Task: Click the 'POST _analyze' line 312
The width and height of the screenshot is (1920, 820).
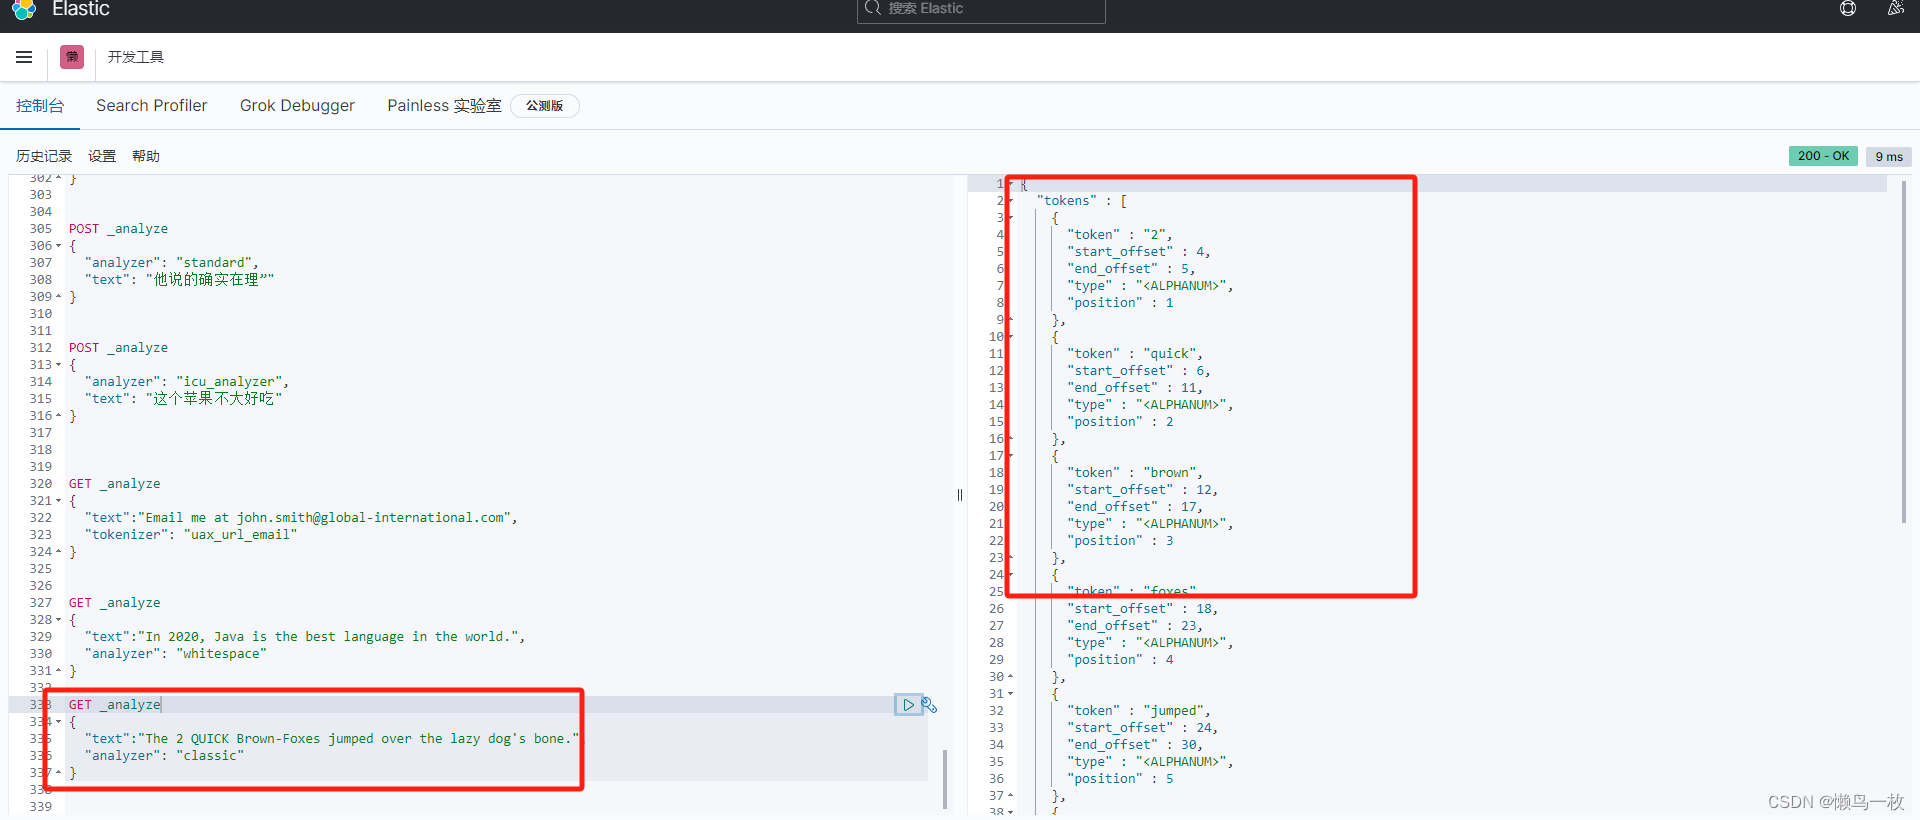Action: 118,348
